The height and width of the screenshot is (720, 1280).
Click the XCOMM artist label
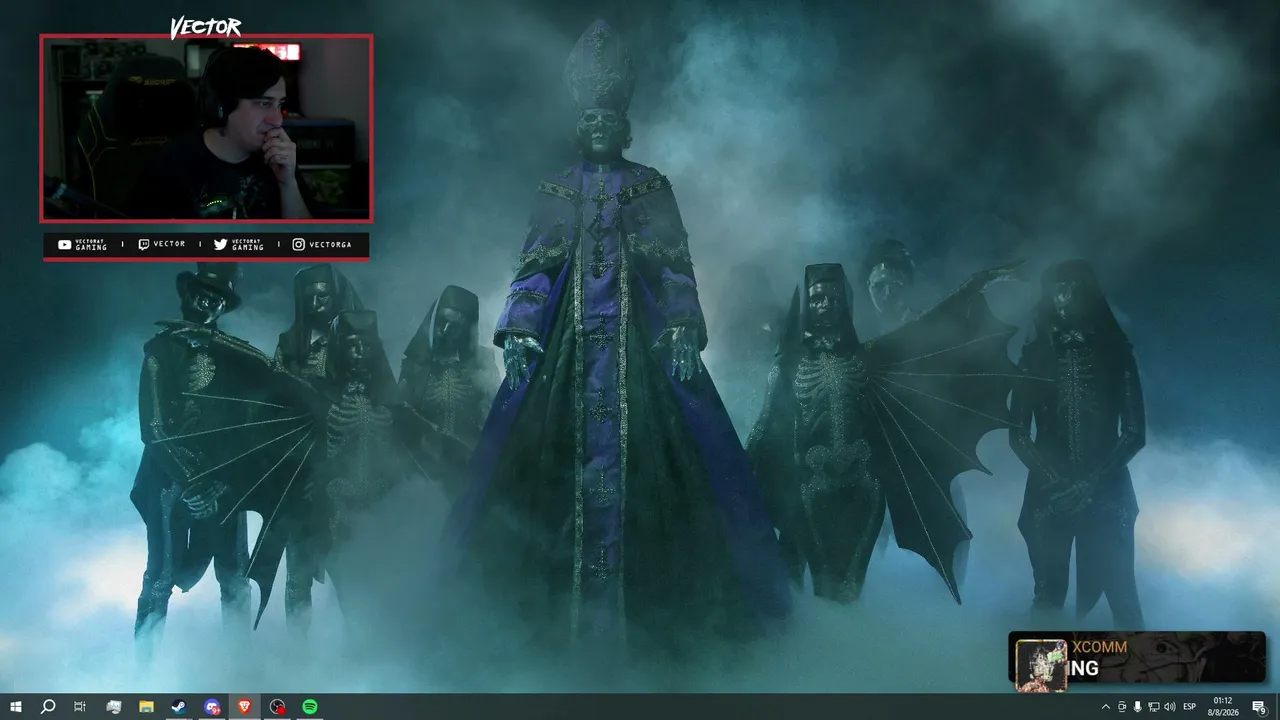[x=1099, y=647]
